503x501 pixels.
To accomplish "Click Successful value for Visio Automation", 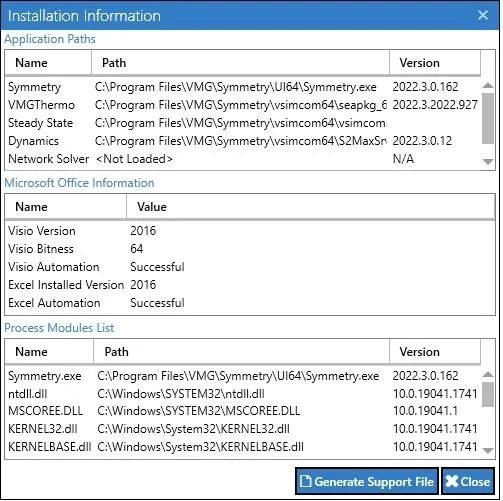I will (157, 267).
